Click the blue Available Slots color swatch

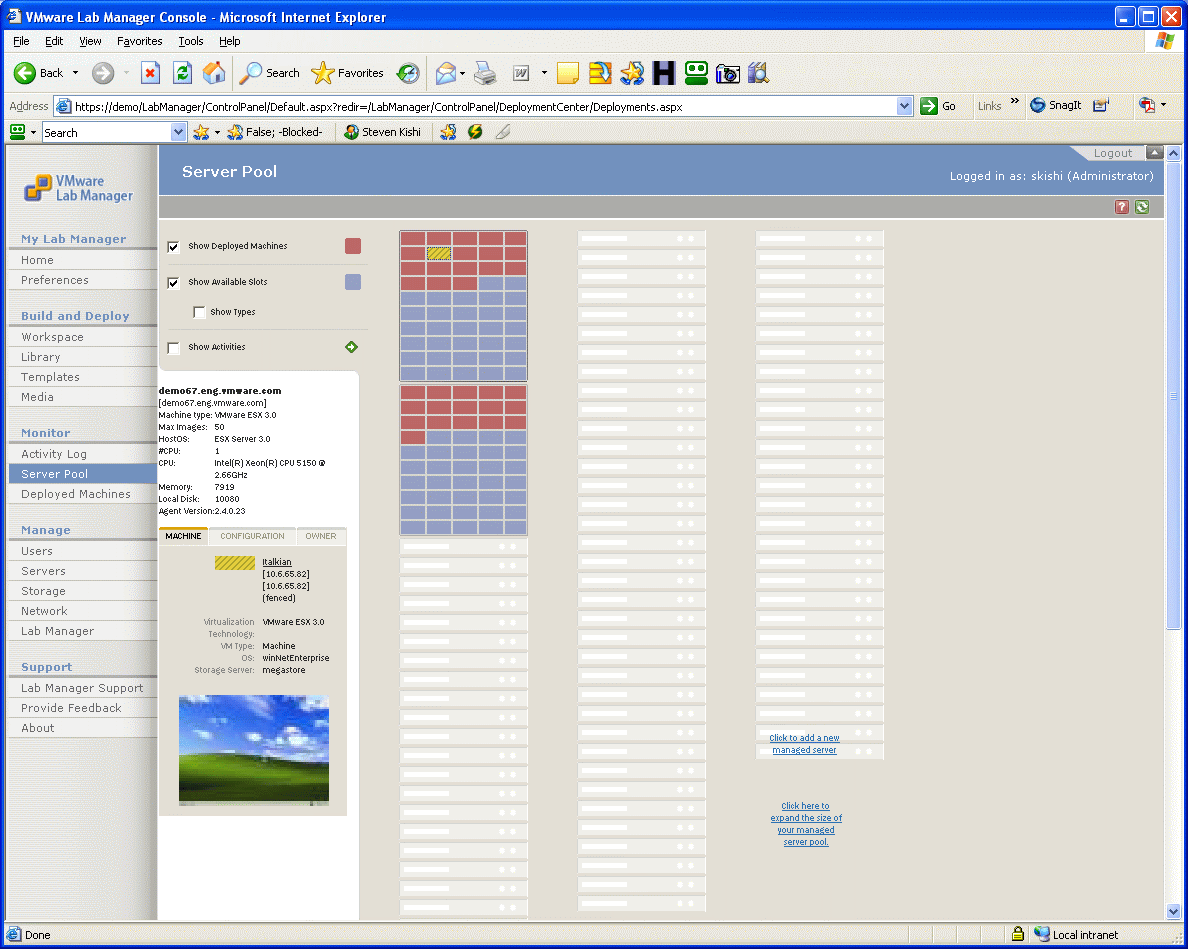coord(353,282)
